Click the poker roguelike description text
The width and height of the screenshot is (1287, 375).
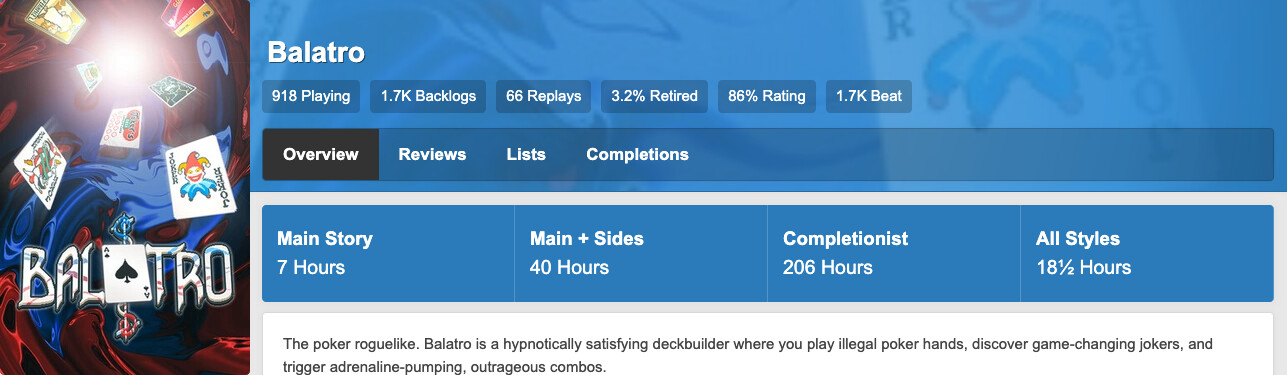pyautogui.click(x=748, y=355)
